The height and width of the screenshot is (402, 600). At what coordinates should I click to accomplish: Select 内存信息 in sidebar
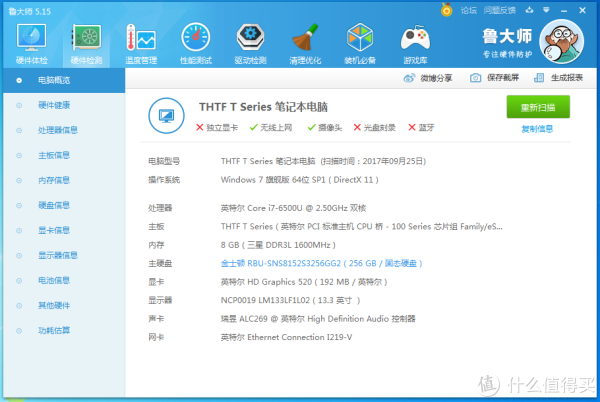click(x=64, y=180)
